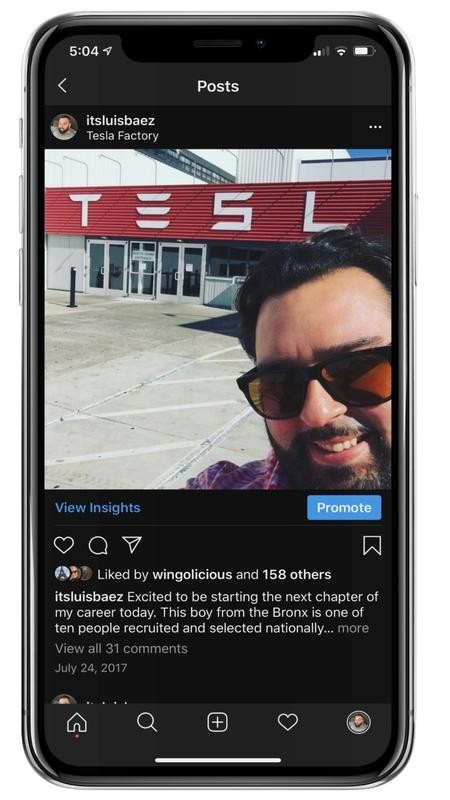450x800 pixels.
Task: Open wingolicious profile from likes line
Action: 192,574
